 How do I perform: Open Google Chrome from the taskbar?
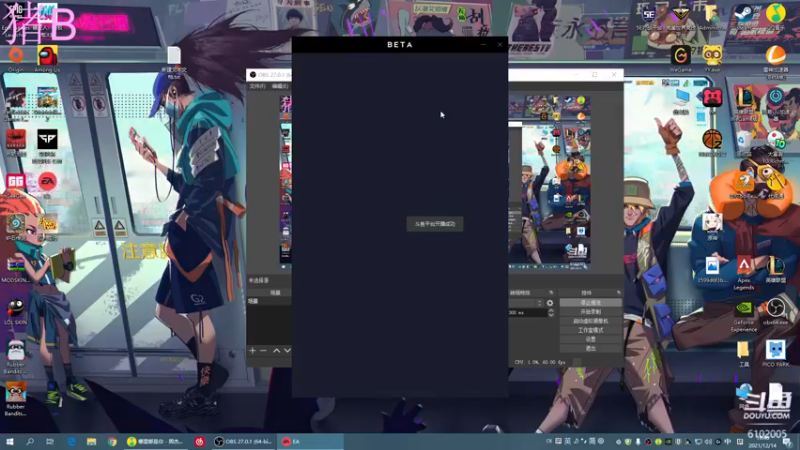pos(112,441)
